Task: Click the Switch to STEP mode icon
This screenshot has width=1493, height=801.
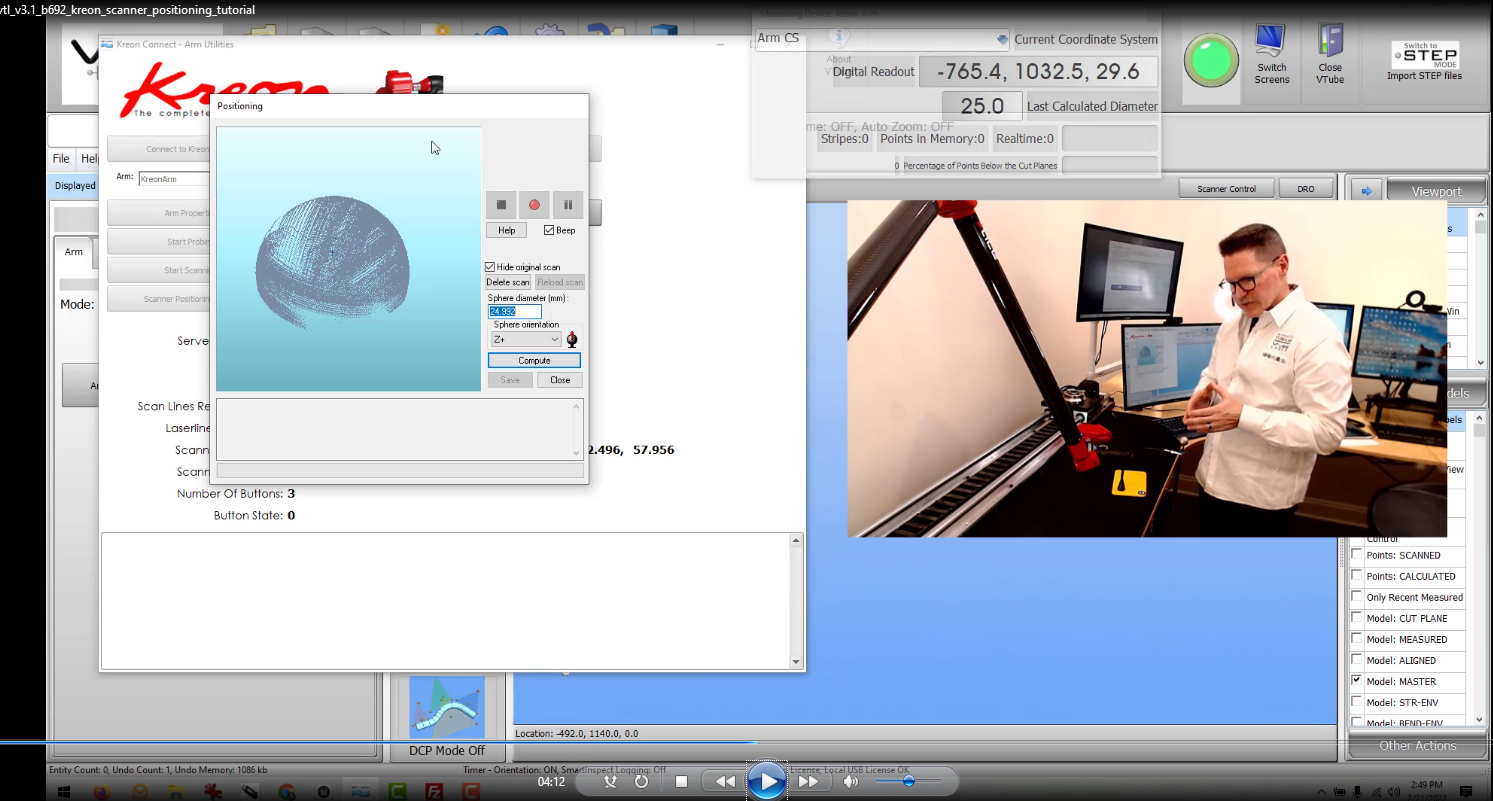Action: (x=1424, y=55)
